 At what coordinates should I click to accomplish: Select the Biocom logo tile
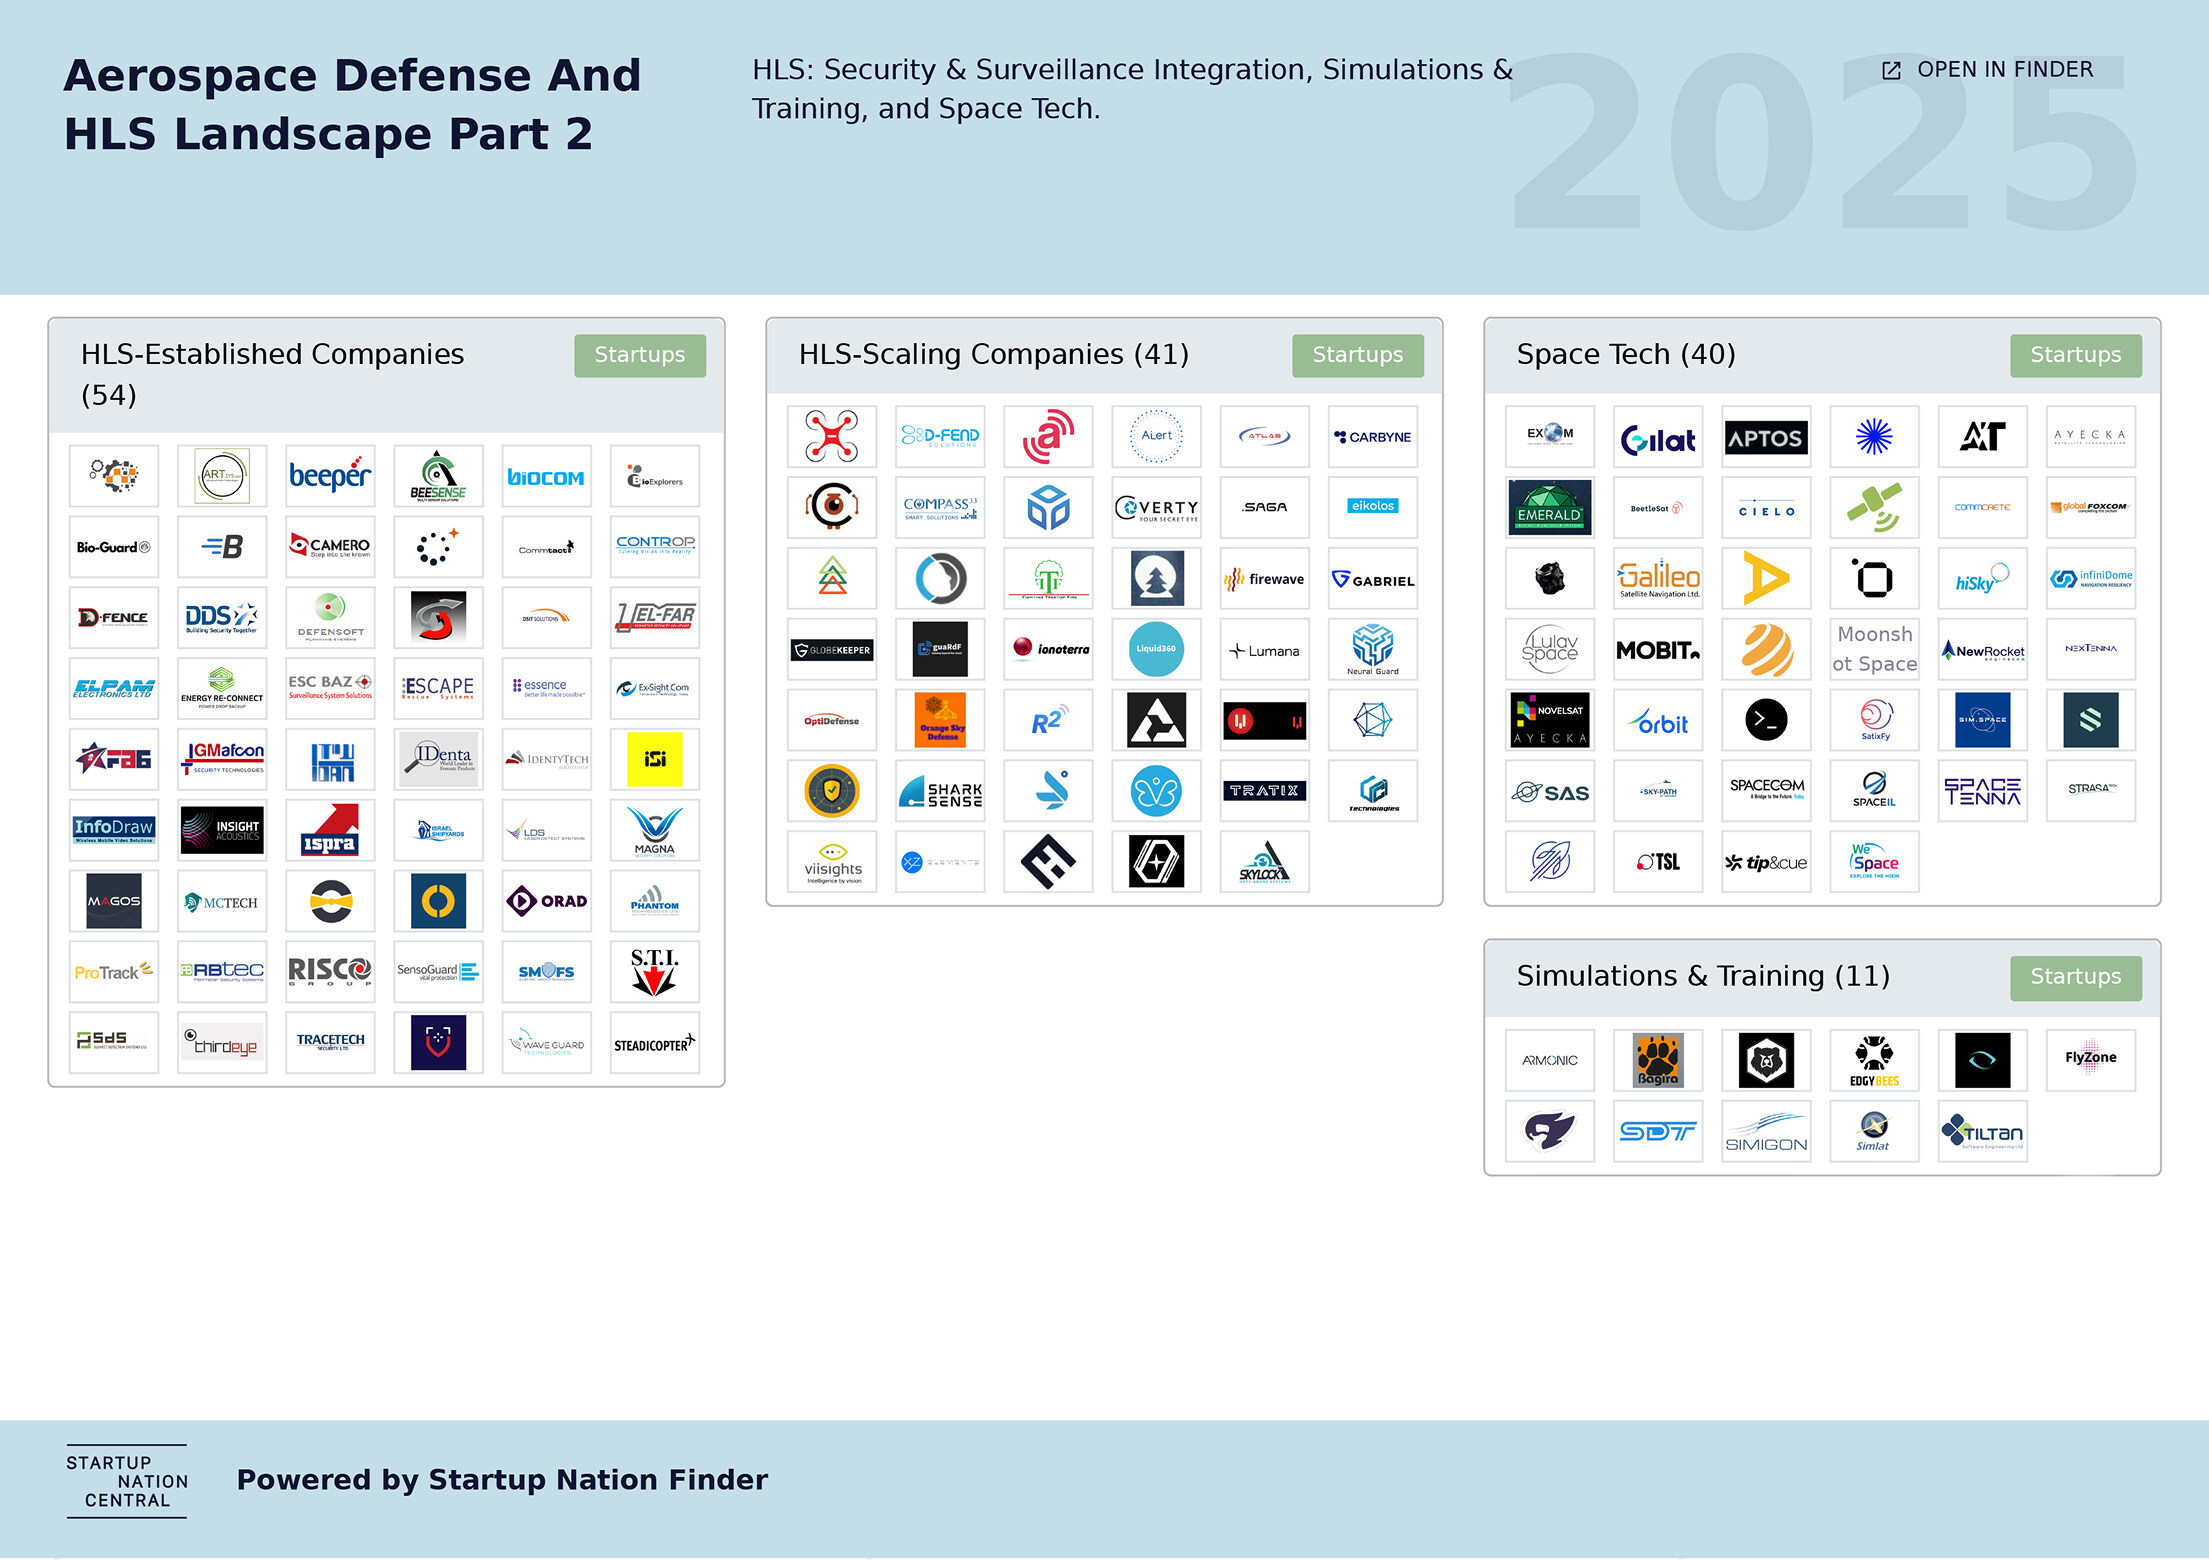546,476
